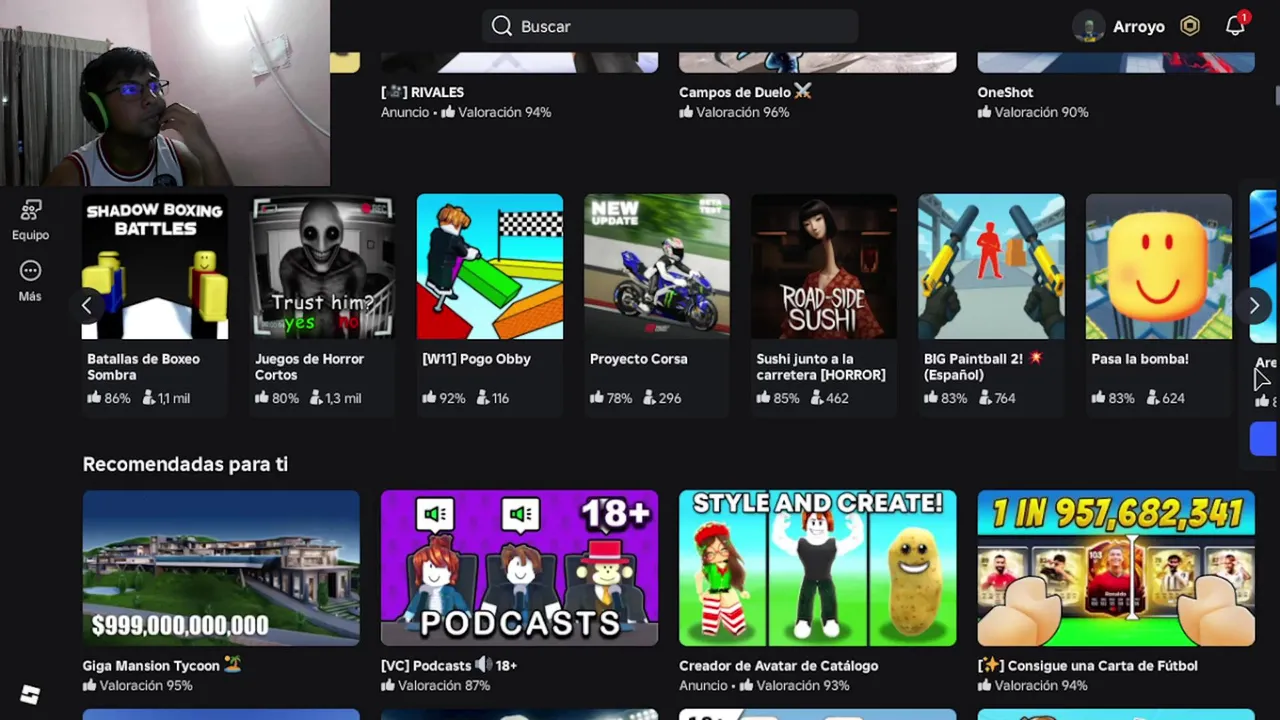Click [W11] Pogo Obby title

pos(476,359)
